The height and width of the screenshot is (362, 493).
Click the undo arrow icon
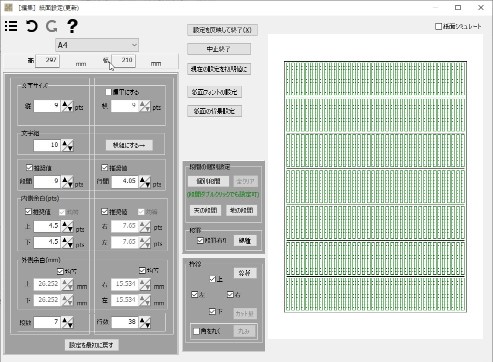[32, 26]
